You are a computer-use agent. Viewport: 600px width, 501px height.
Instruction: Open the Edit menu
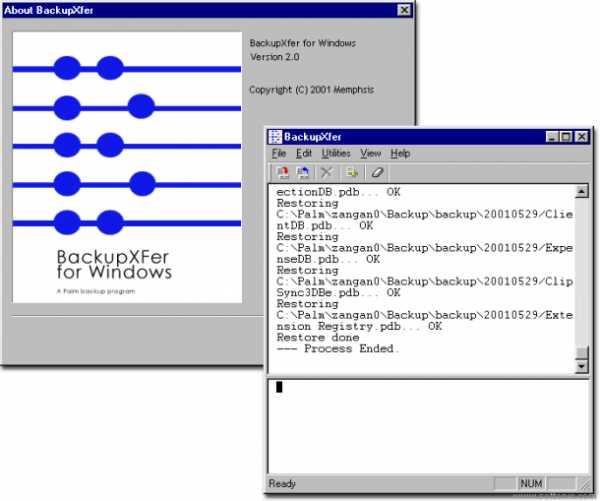coord(304,153)
